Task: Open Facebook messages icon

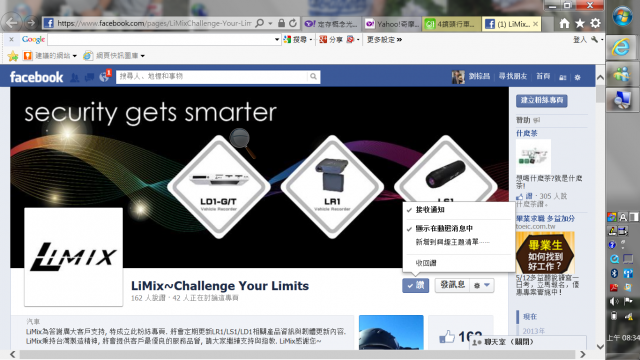Action: click(x=89, y=77)
